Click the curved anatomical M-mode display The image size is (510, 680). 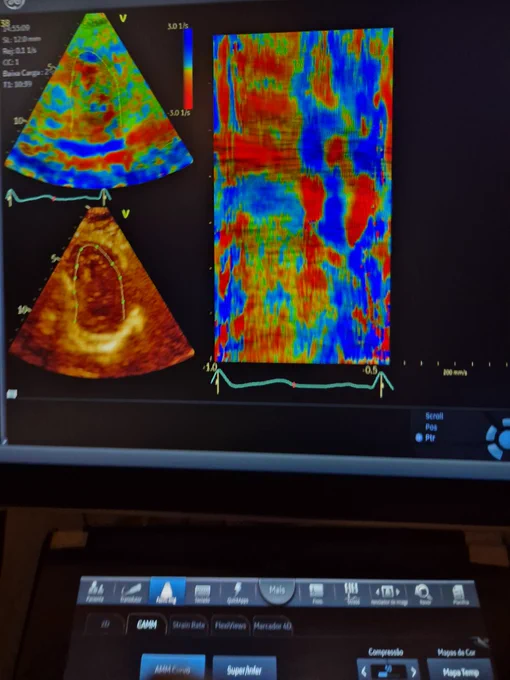click(x=303, y=196)
